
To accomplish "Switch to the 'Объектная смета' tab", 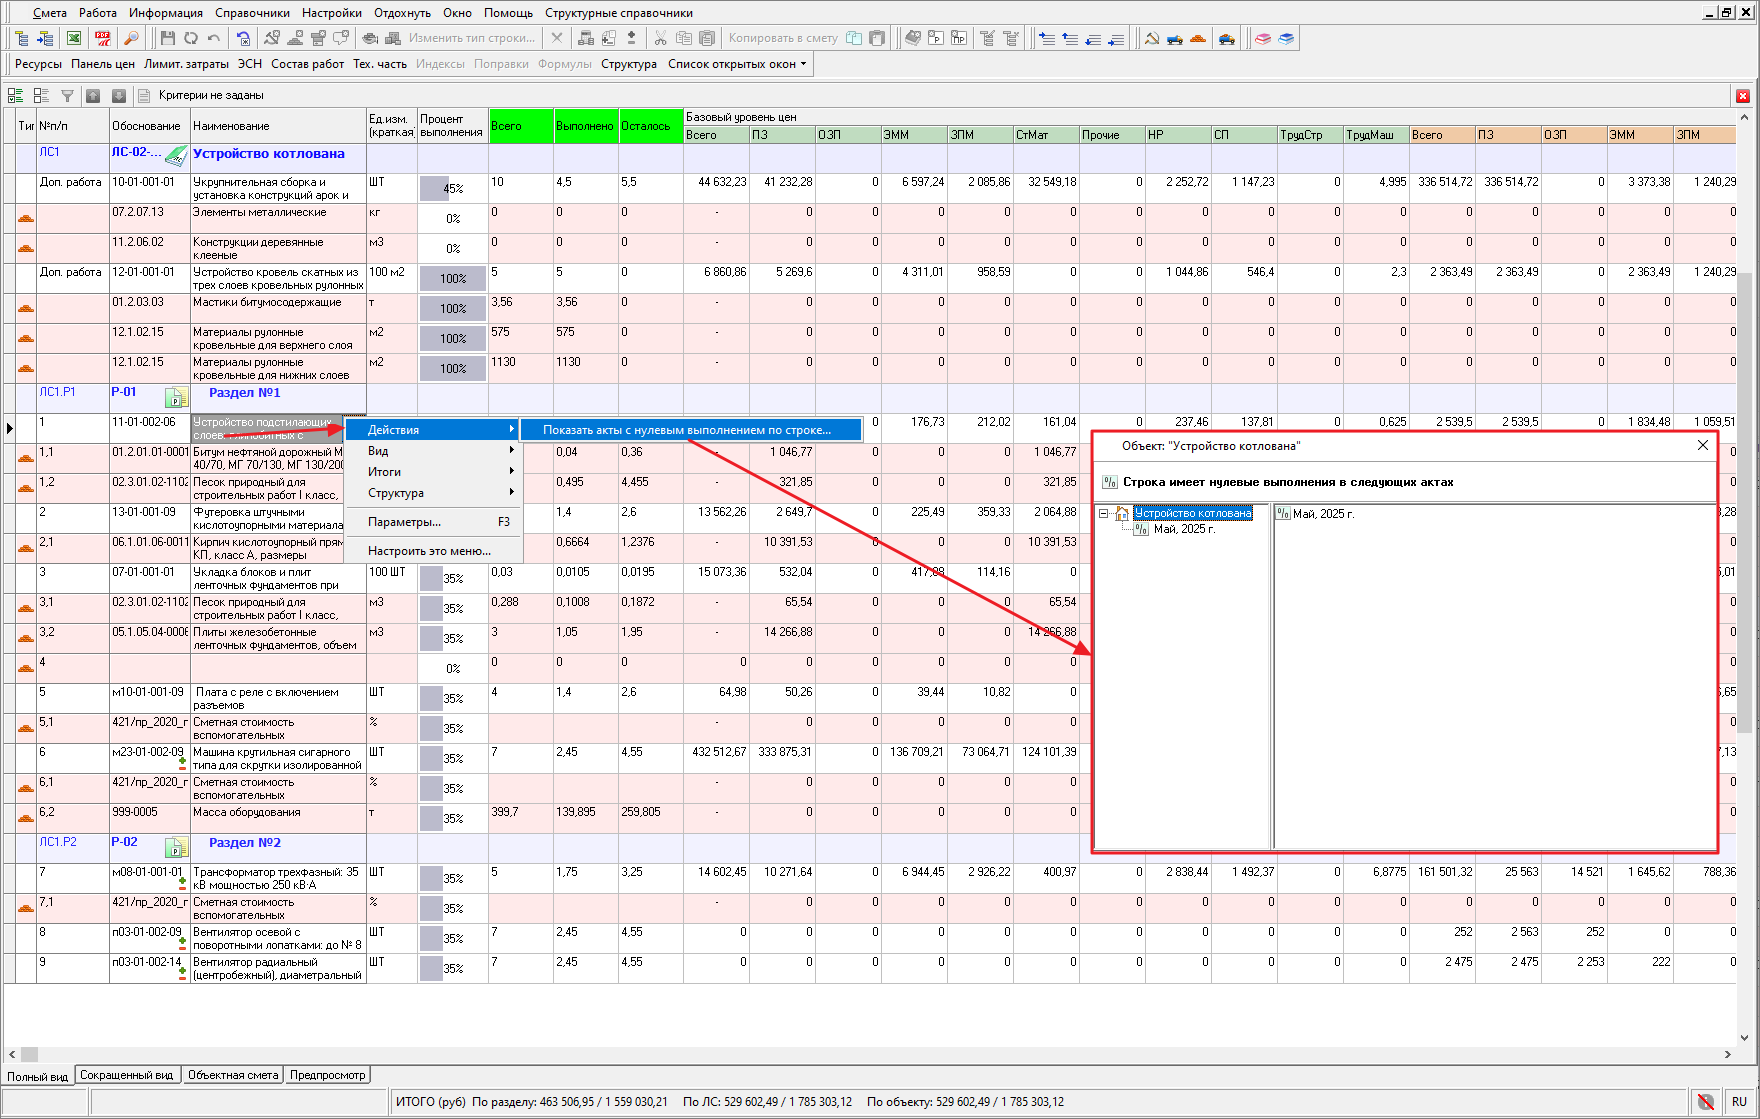I will 233,1075.
